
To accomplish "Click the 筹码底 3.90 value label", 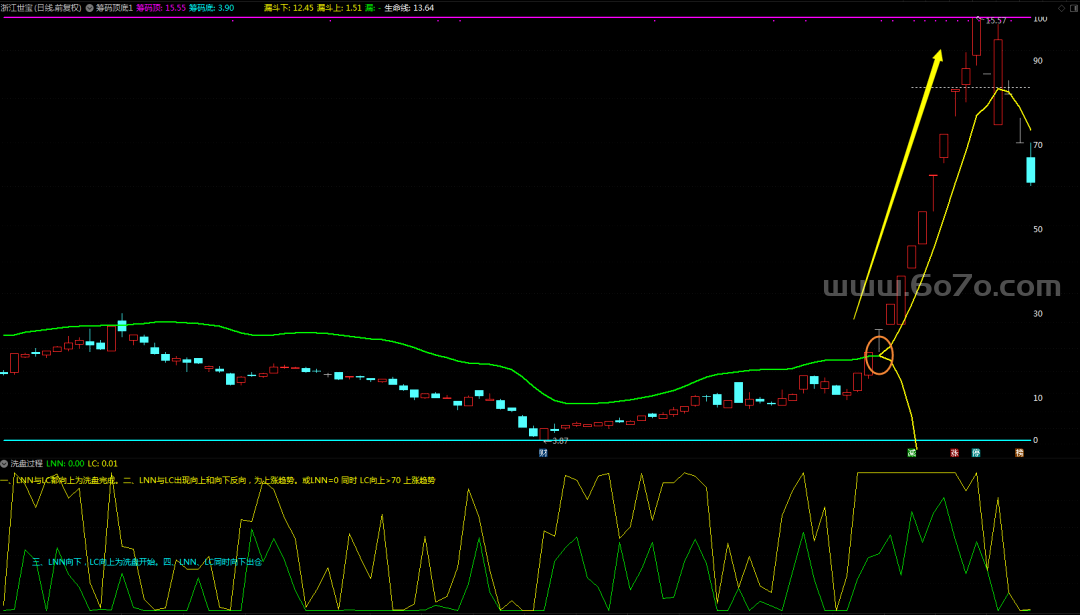I will (x=211, y=7).
